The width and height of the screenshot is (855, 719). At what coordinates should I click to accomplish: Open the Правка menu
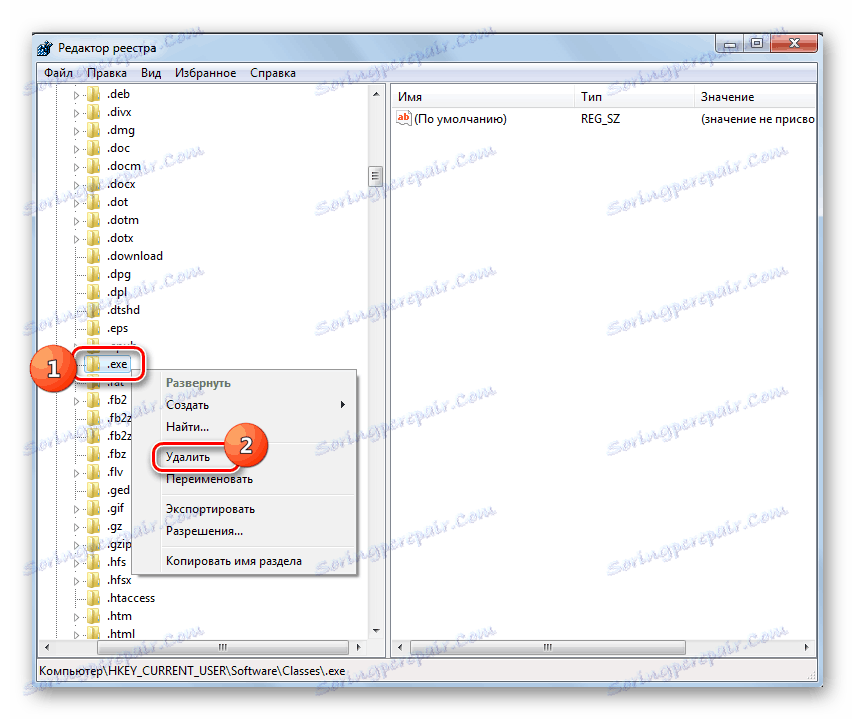click(107, 73)
